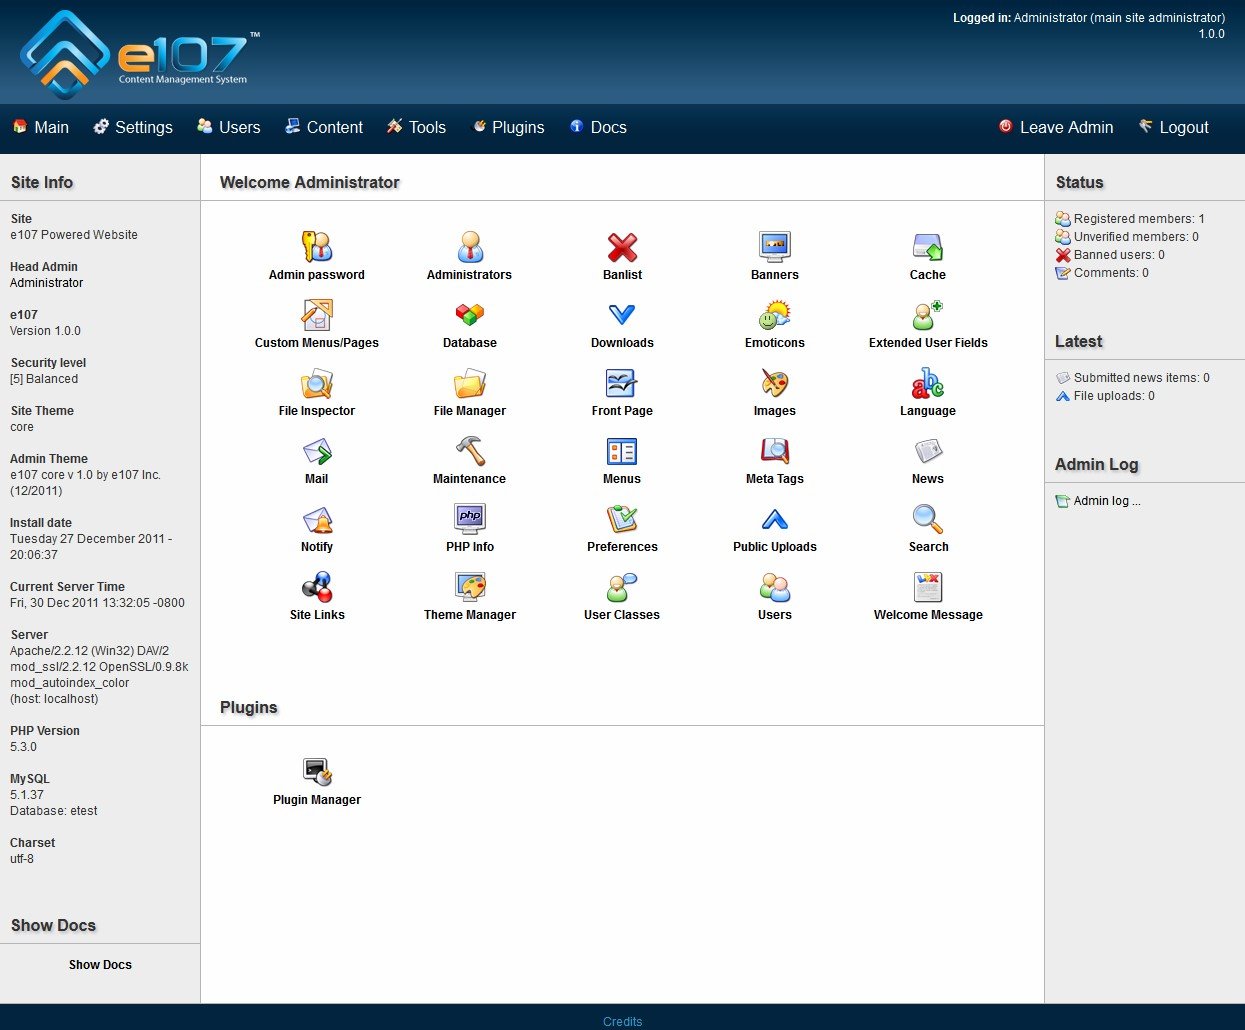Open the Plugin Manager icon
The width and height of the screenshot is (1245, 1030).
point(317,772)
